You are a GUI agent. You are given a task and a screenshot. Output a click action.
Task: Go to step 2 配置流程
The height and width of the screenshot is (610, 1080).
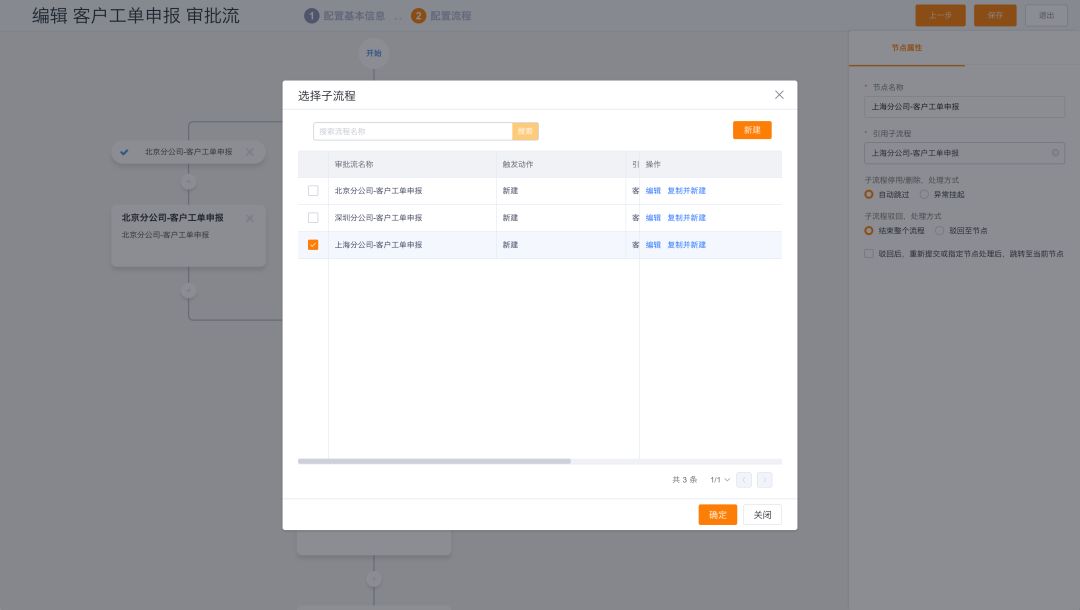(441, 16)
